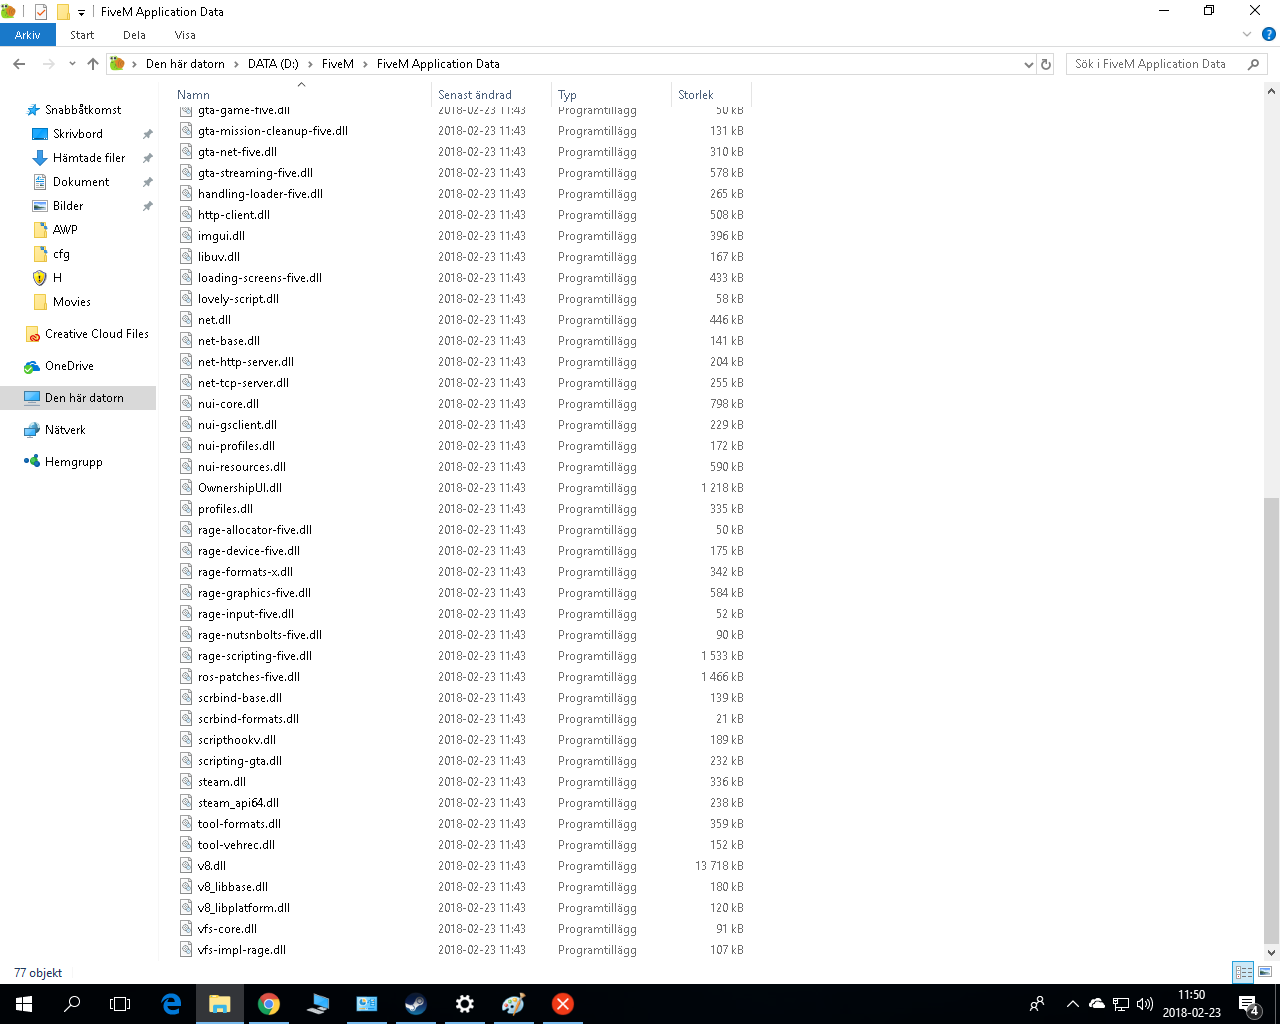Image resolution: width=1280 pixels, height=1024 pixels.
Task: Launch Google Chrome from the taskbar
Action: [269, 1004]
